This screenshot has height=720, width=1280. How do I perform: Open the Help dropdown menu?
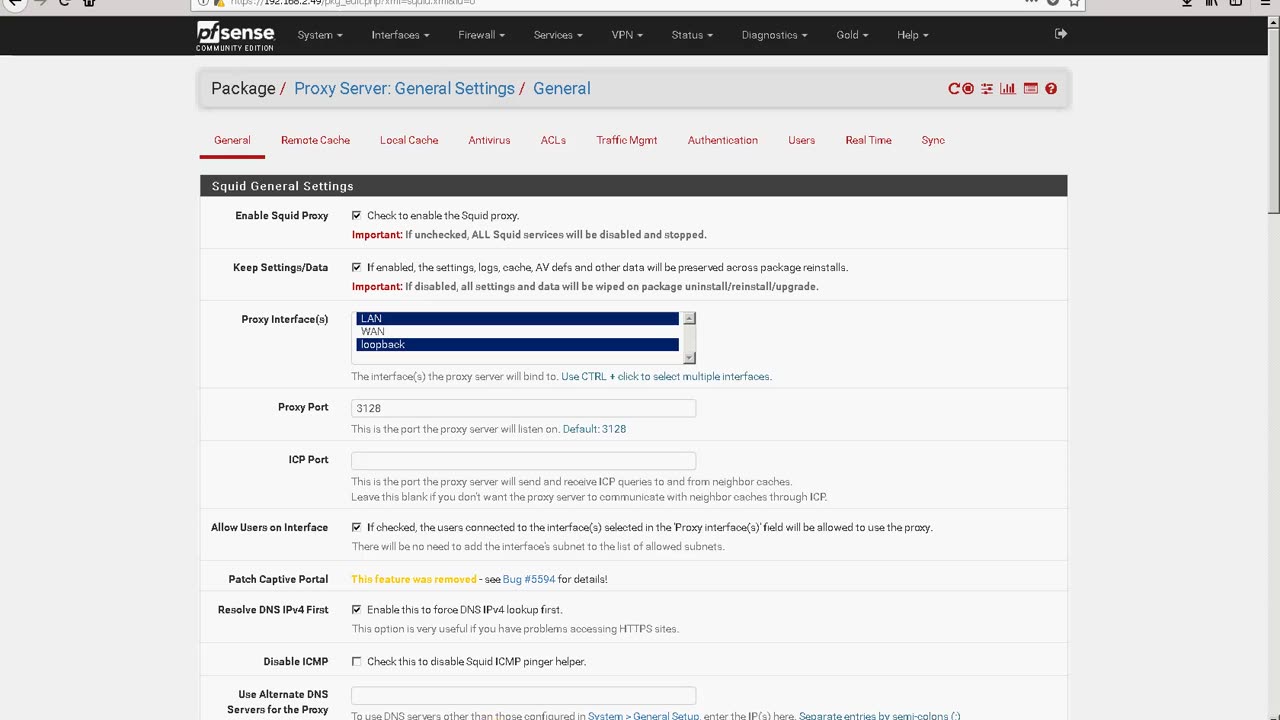912,35
